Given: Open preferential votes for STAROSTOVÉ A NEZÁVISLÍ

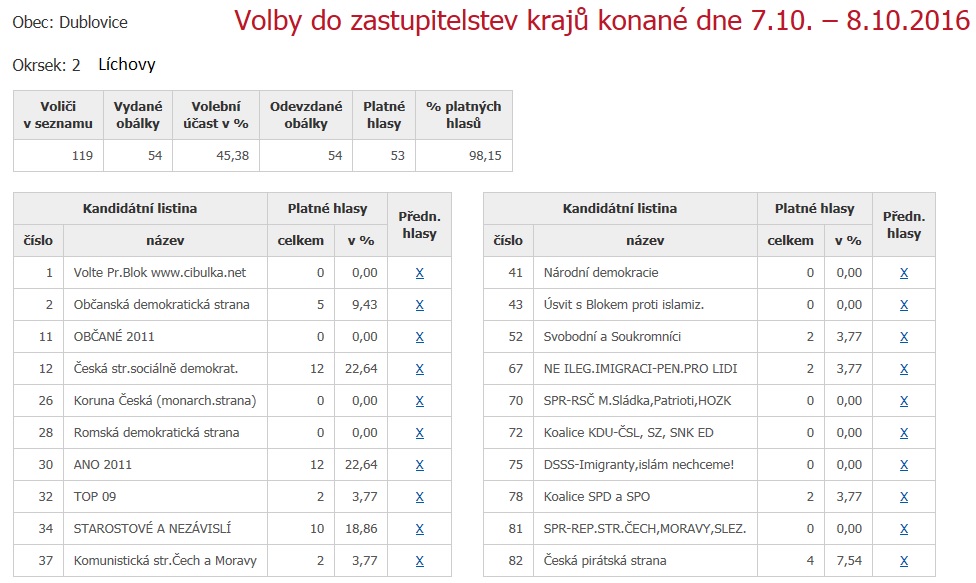Looking at the screenshot, I should (x=419, y=529).
